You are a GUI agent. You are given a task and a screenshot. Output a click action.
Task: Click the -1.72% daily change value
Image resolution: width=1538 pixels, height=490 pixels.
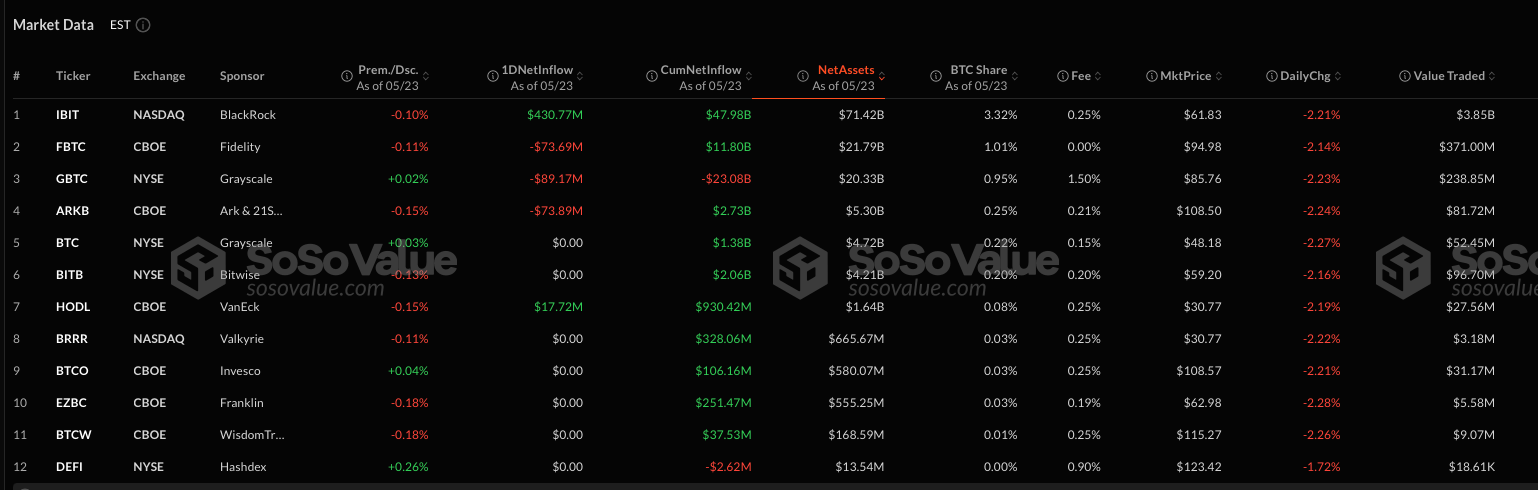tap(1320, 467)
